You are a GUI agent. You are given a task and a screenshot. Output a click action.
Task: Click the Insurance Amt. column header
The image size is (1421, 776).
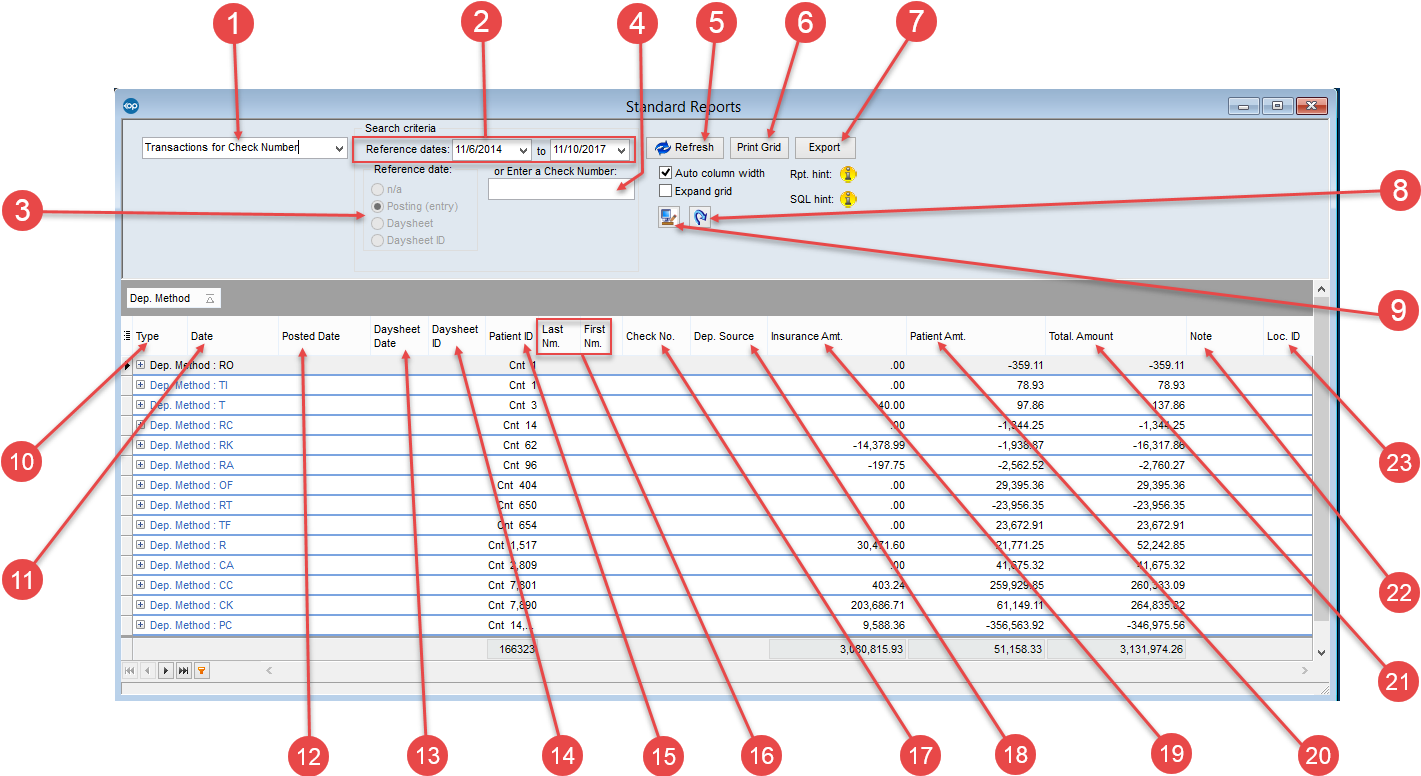[x=837, y=336]
